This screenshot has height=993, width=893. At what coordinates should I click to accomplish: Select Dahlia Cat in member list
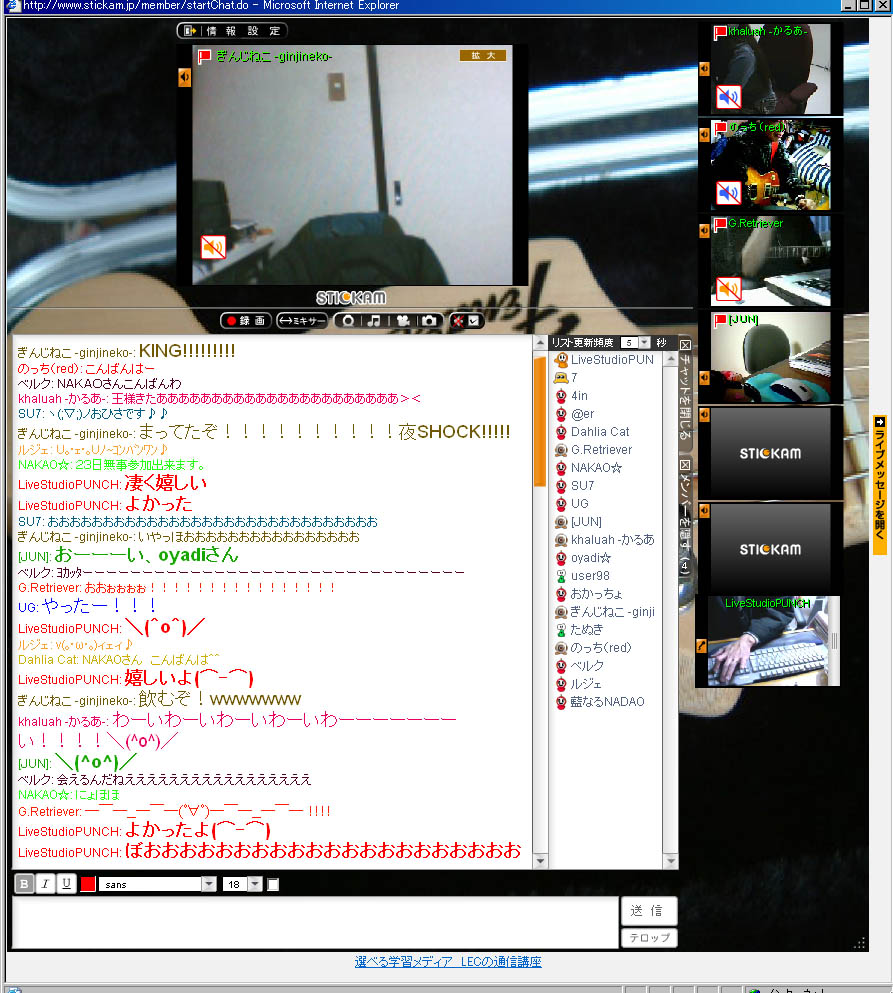(x=592, y=432)
